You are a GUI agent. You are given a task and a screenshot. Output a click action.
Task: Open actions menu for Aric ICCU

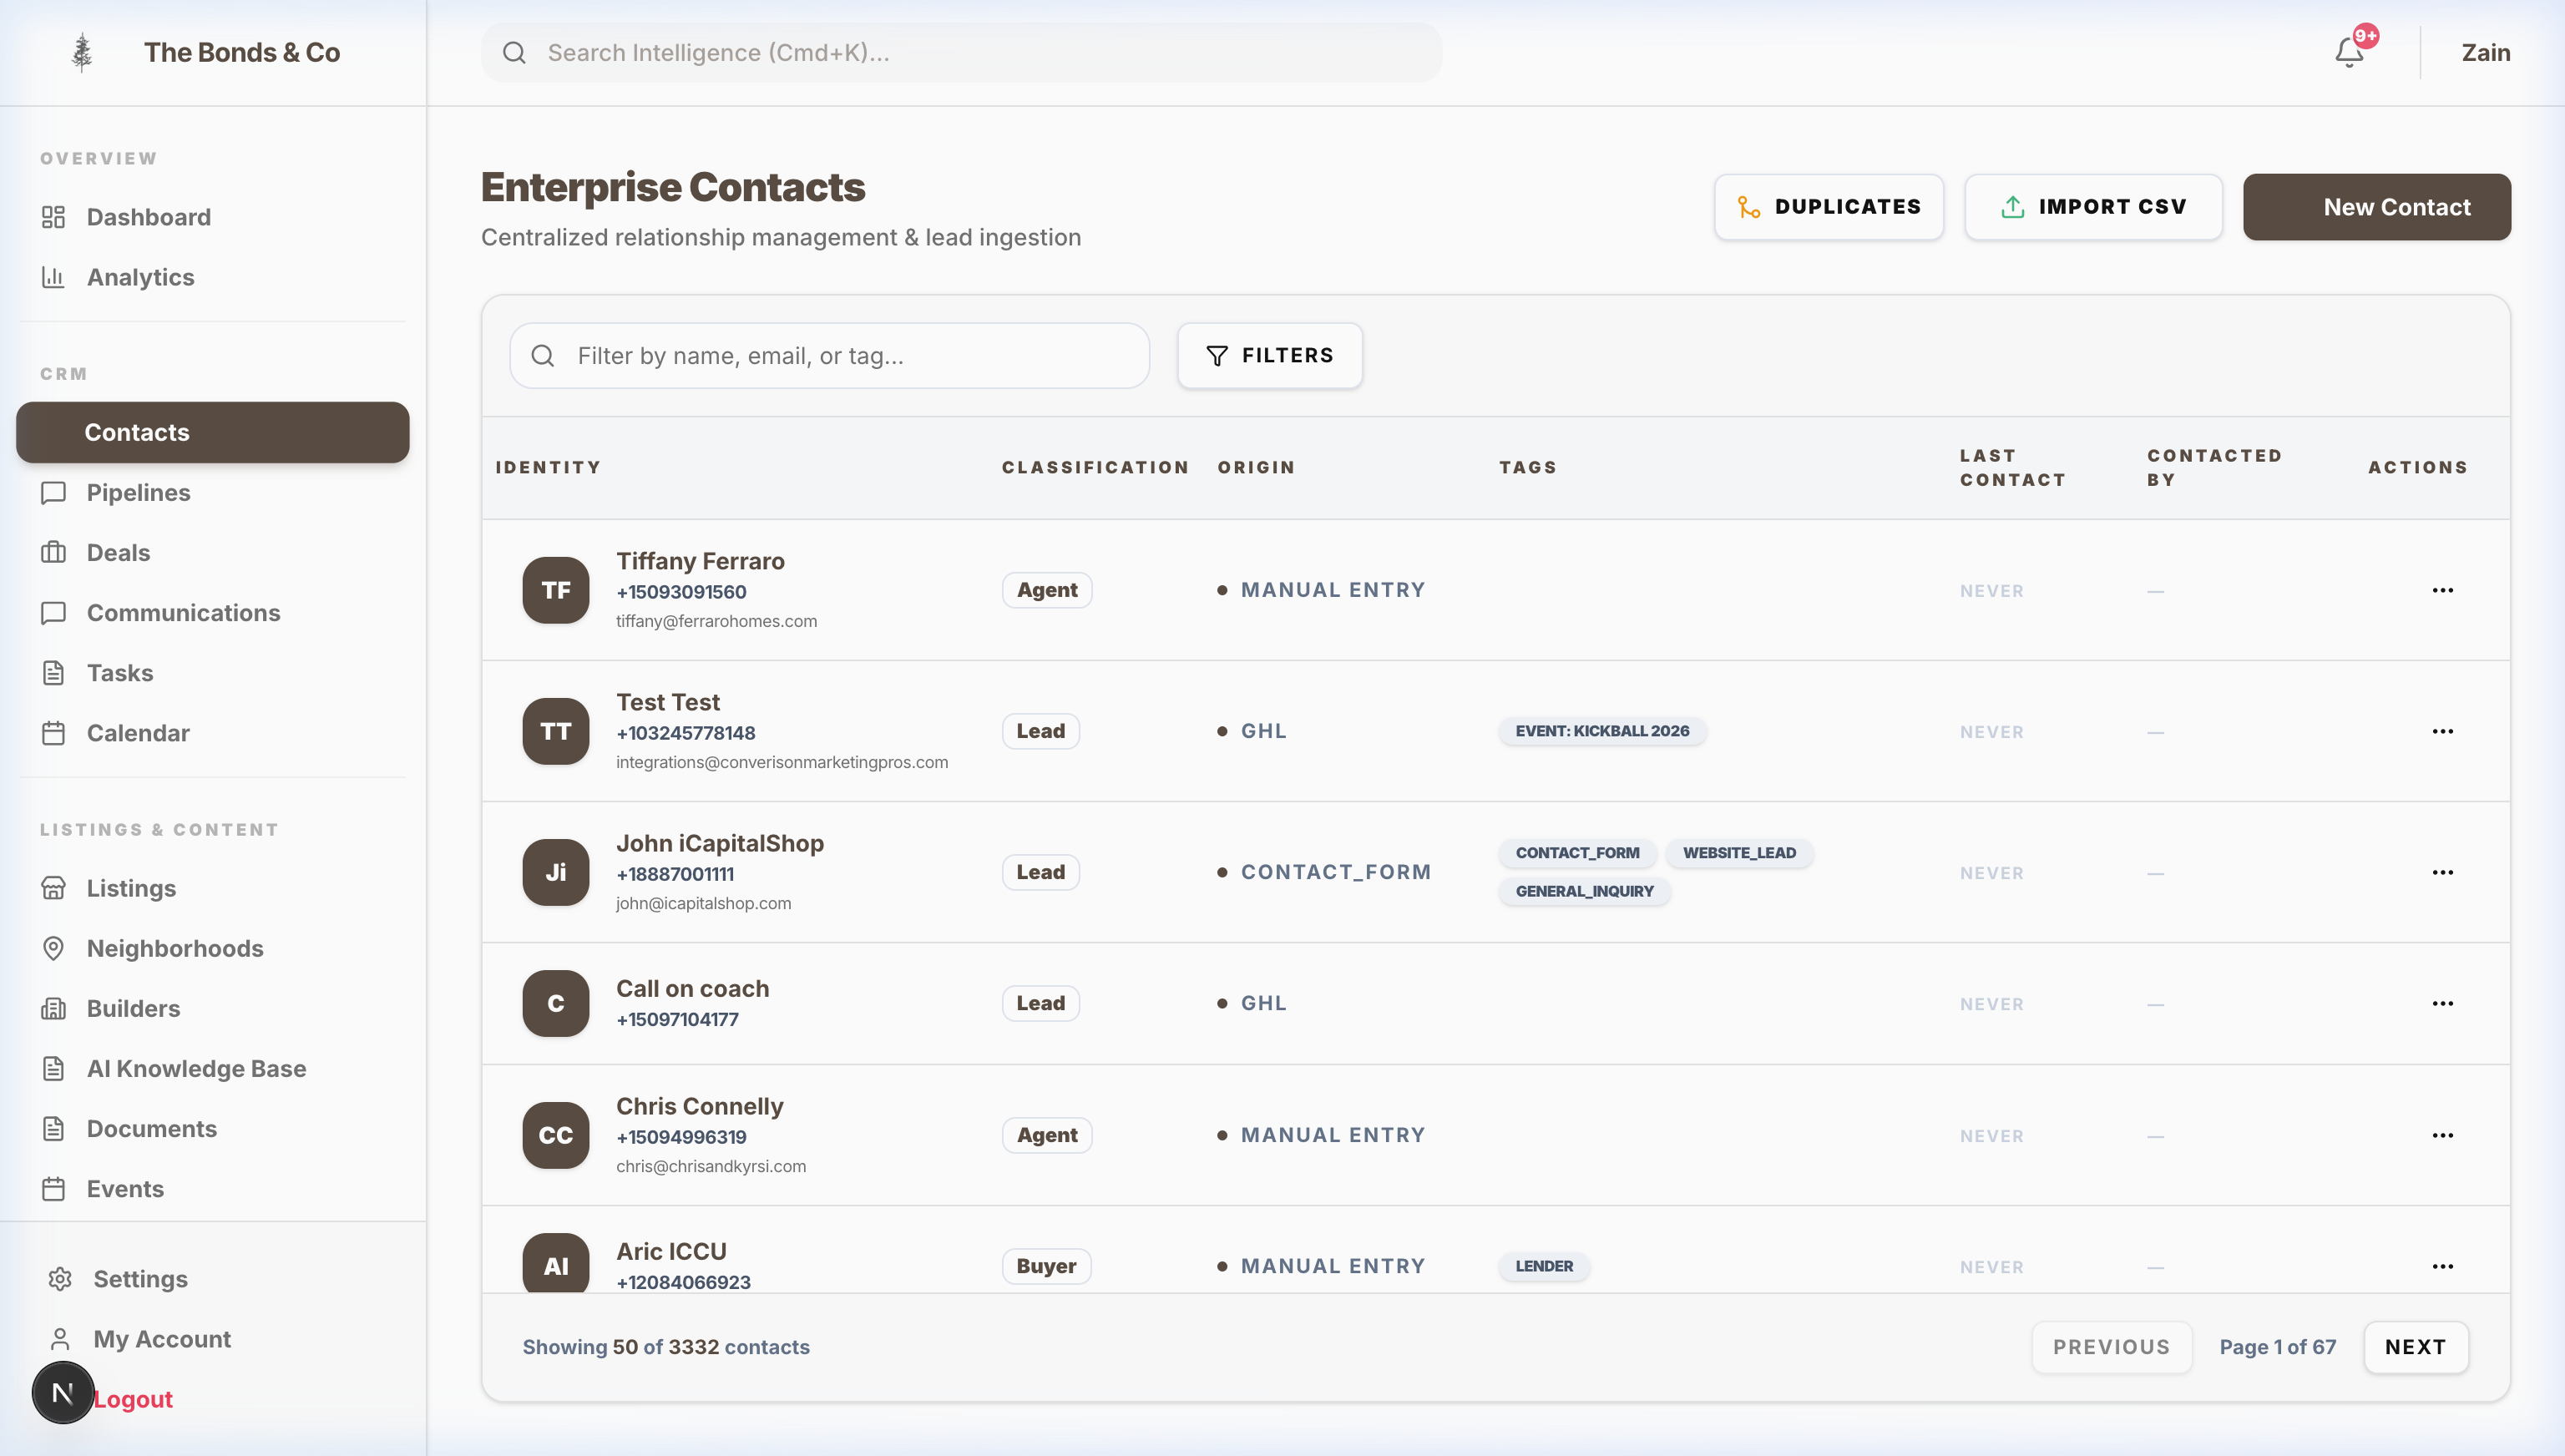[x=2442, y=1266]
